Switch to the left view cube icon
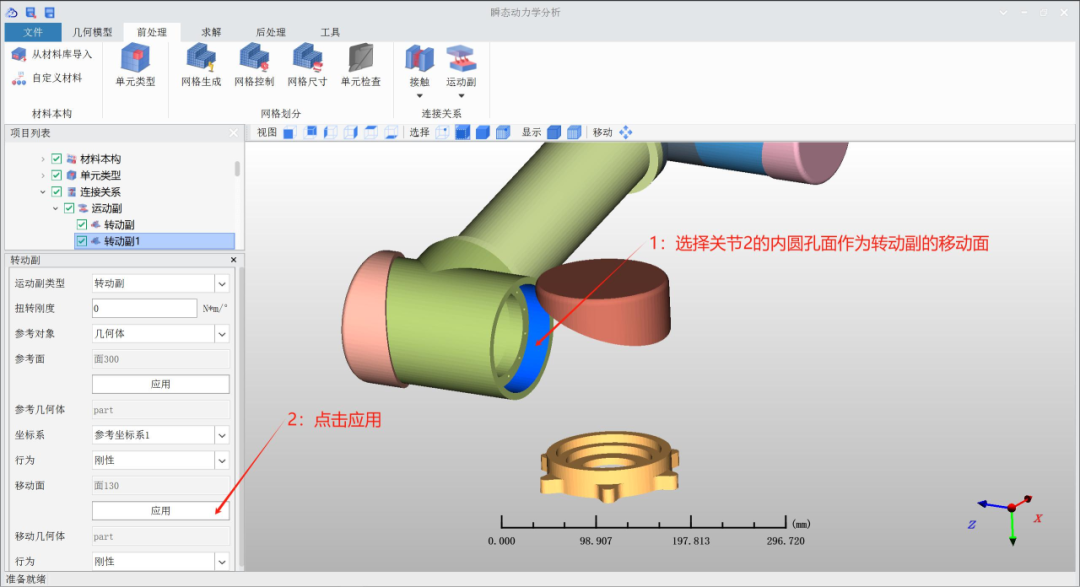Screen dimensions: 1080x587 click(331, 132)
